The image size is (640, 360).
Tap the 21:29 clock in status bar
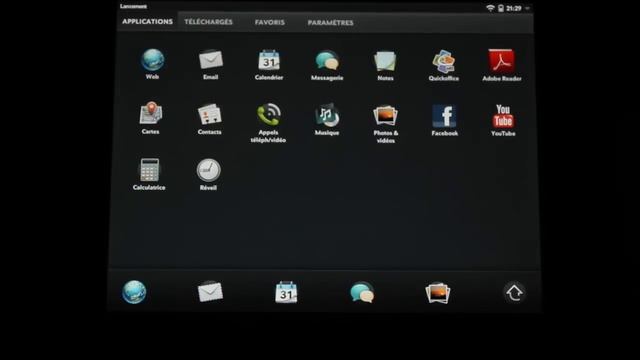(514, 8)
